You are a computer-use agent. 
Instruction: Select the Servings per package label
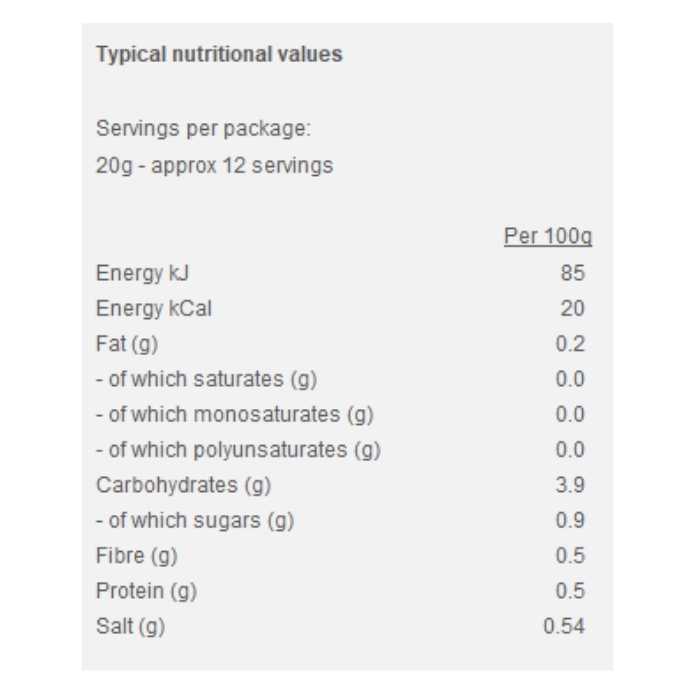204,129
